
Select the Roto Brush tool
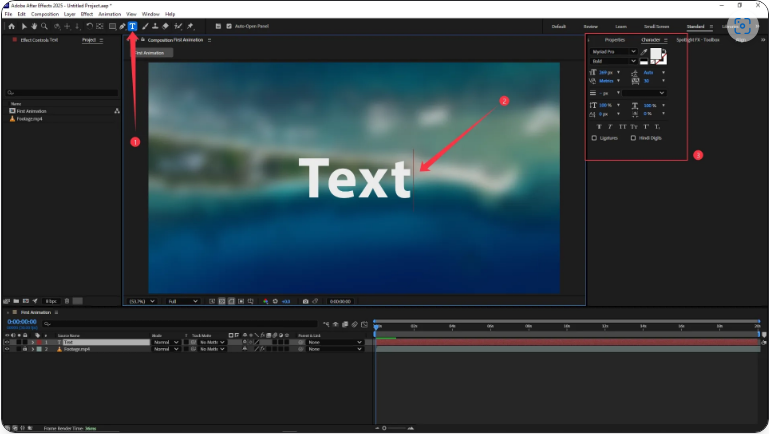point(178,26)
